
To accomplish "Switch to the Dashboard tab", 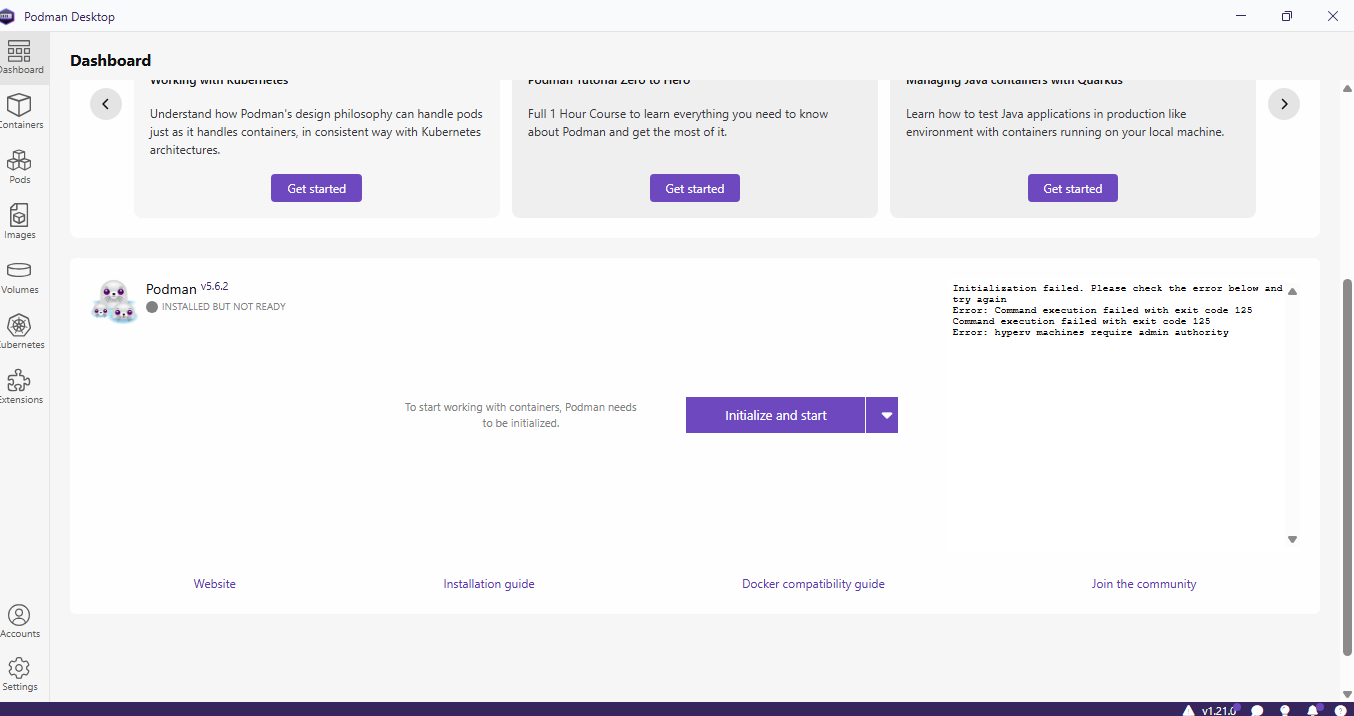I will pyautogui.click(x=20, y=57).
